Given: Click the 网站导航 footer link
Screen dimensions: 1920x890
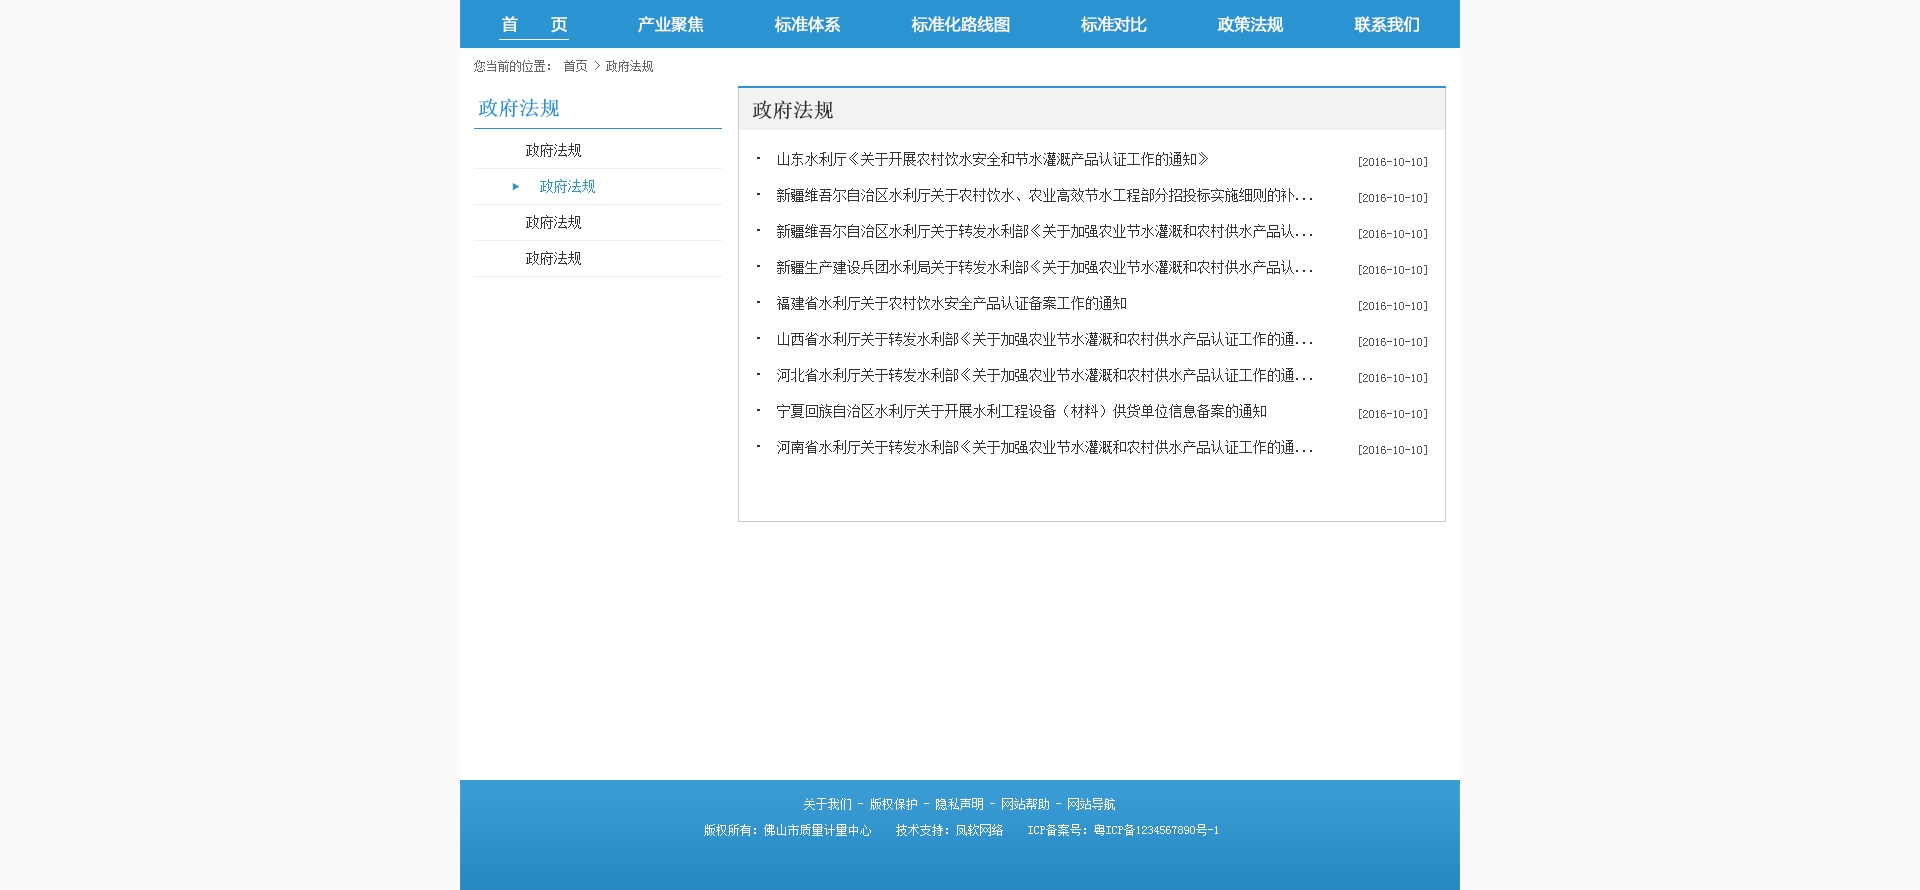Looking at the screenshot, I should point(1091,805).
